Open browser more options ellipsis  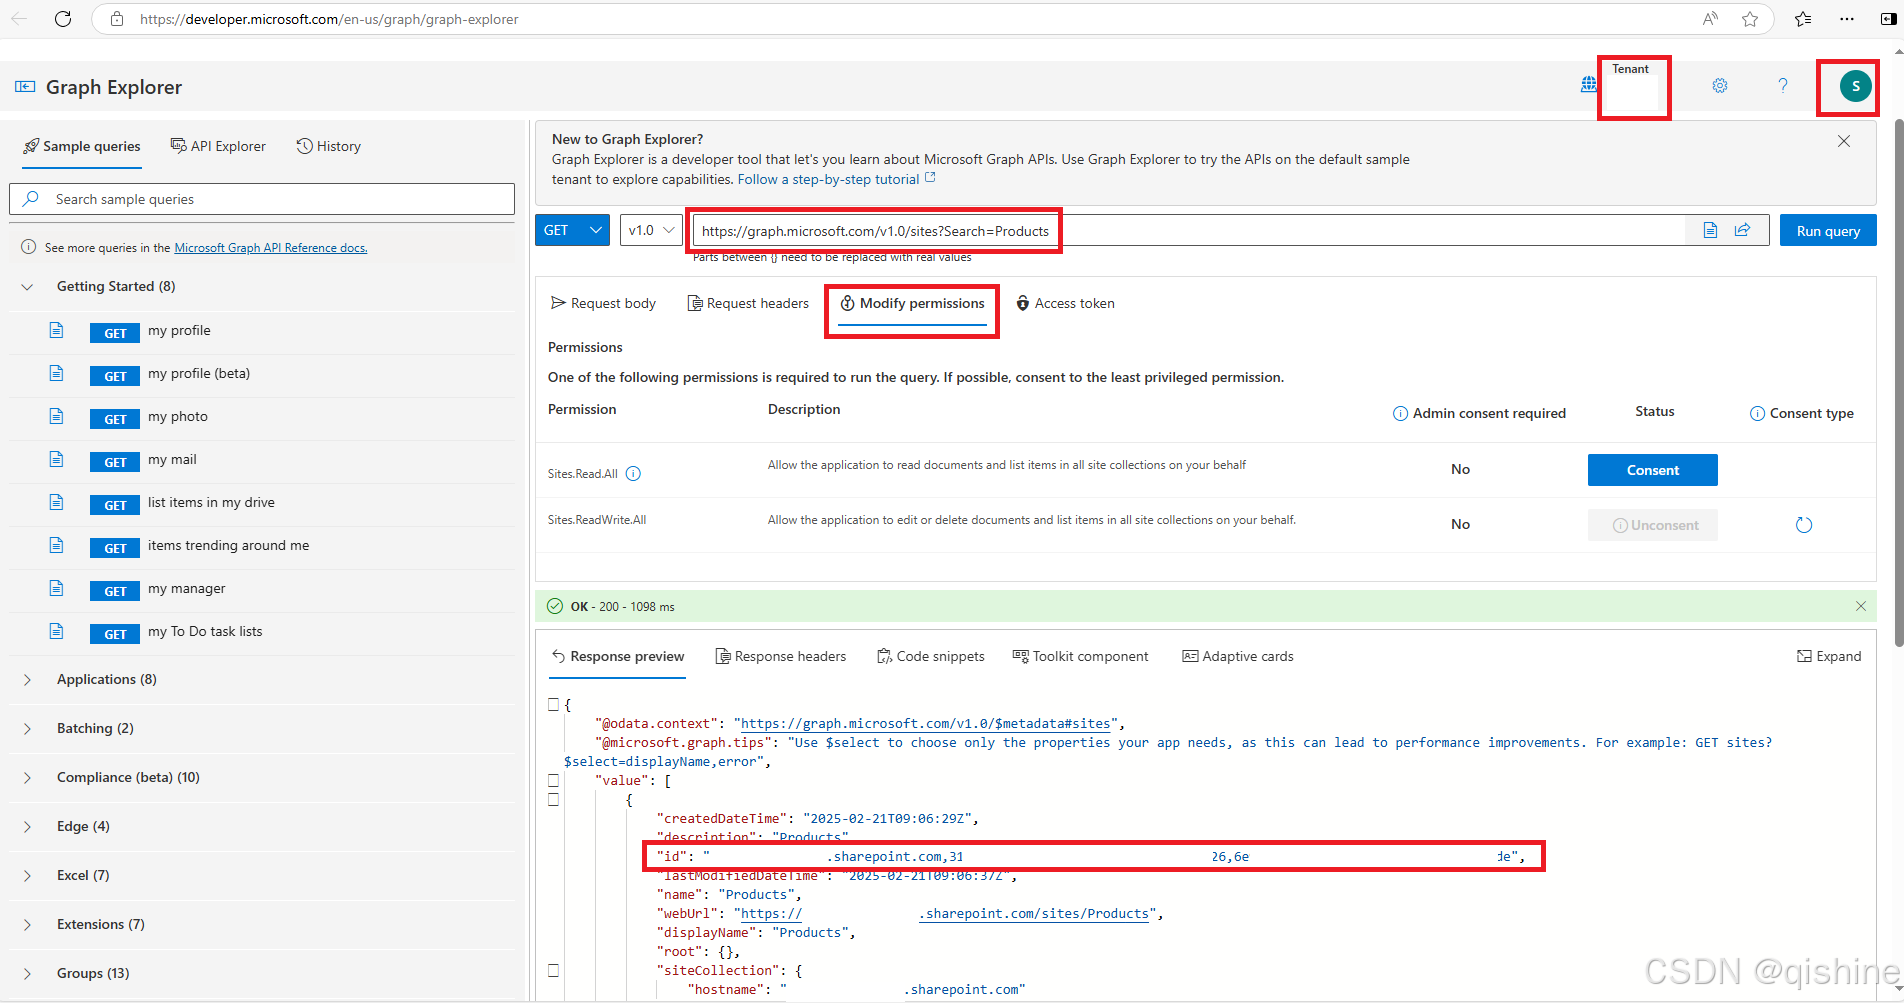(x=1847, y=19)
